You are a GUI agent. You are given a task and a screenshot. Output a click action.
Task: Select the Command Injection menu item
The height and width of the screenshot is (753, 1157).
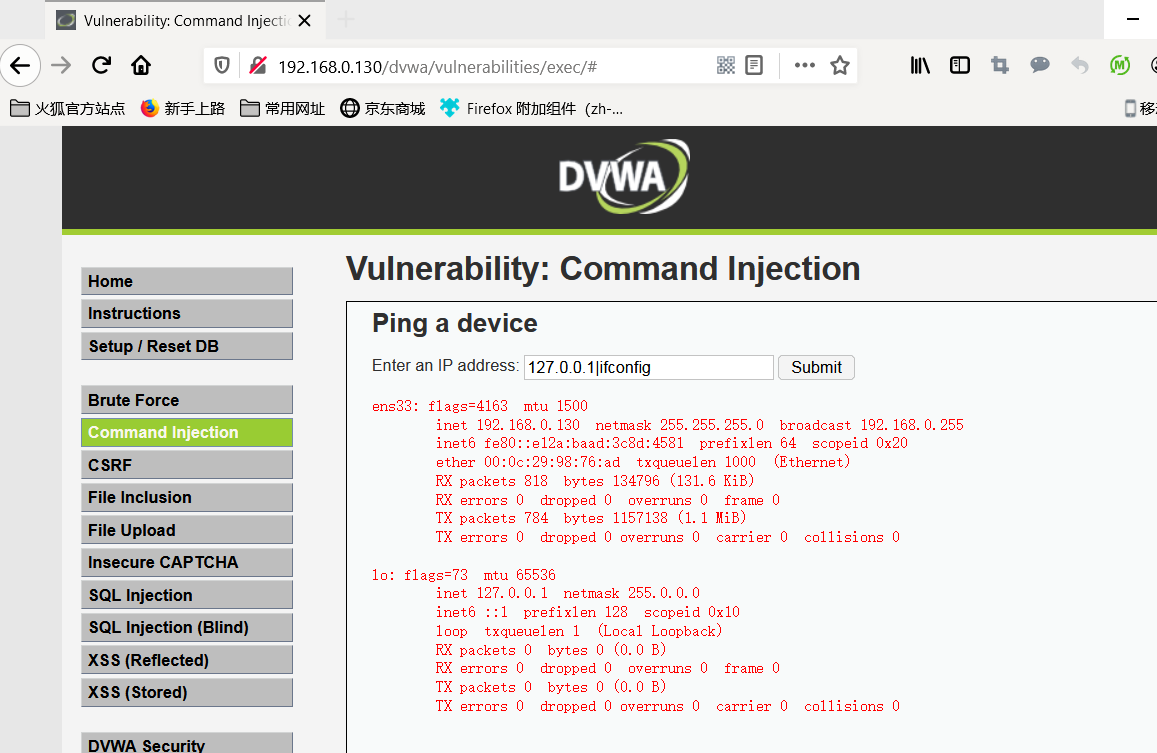click(187, 433)
